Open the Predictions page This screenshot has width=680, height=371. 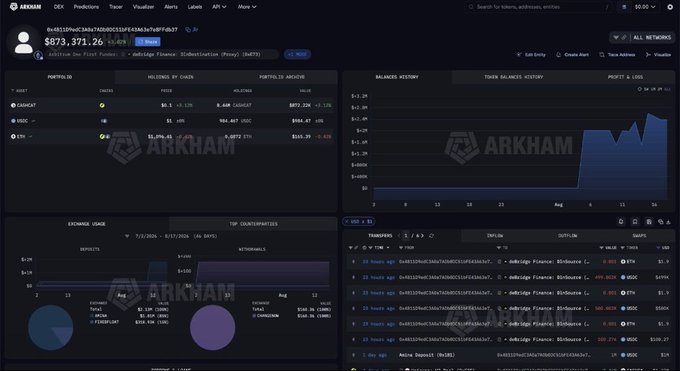pos(86,7)
